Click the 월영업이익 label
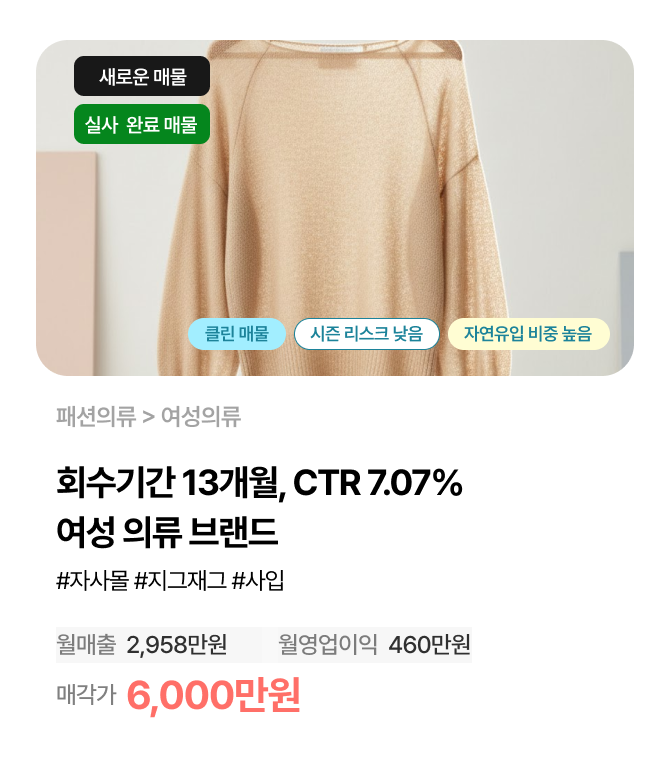The image size is (672, 774). point(327,644)
